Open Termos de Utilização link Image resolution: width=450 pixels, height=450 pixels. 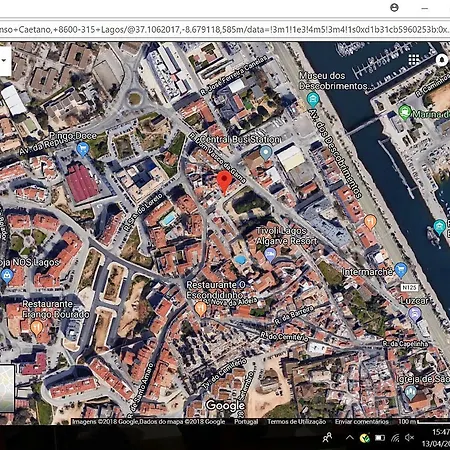pyautogui.click(x=296, y=422)
